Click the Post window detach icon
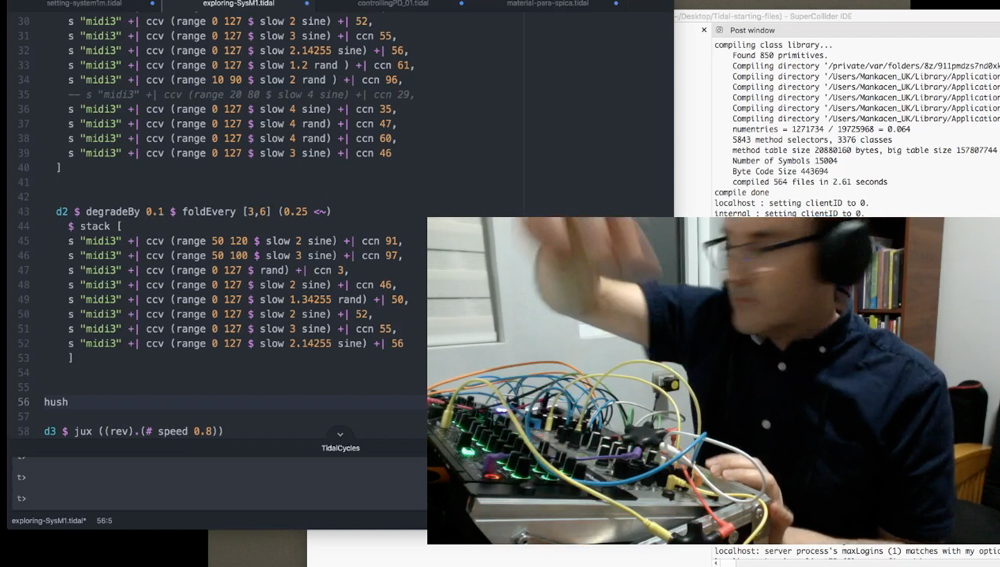The height and width of the screenshot is (567, 1000). coord(720,30)
